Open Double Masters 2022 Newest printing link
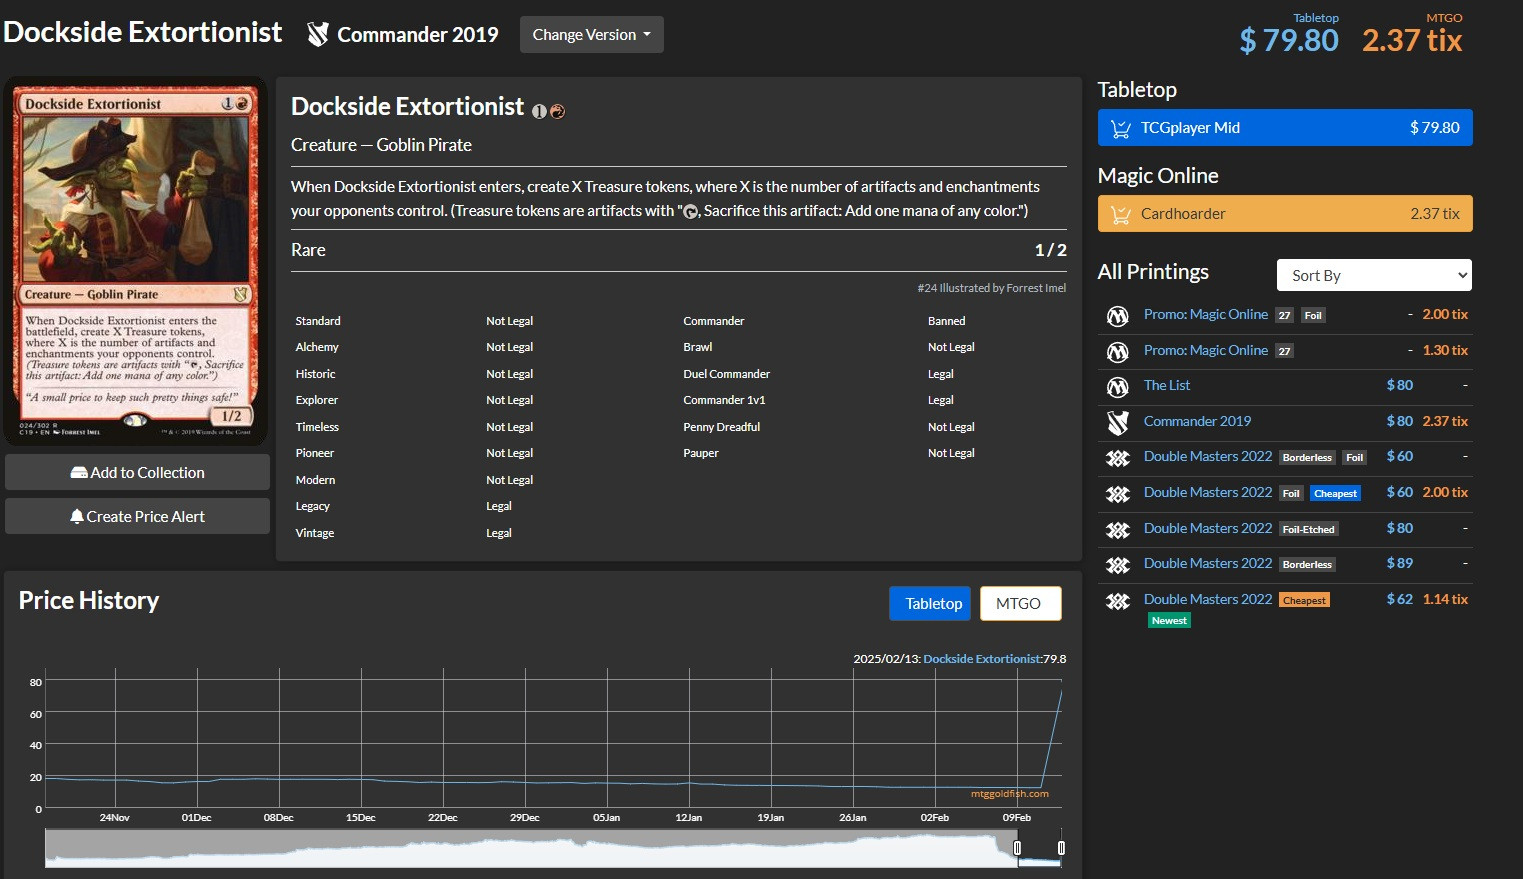This screenshot has width=1523, height=879. click(x=1208, y=599)
